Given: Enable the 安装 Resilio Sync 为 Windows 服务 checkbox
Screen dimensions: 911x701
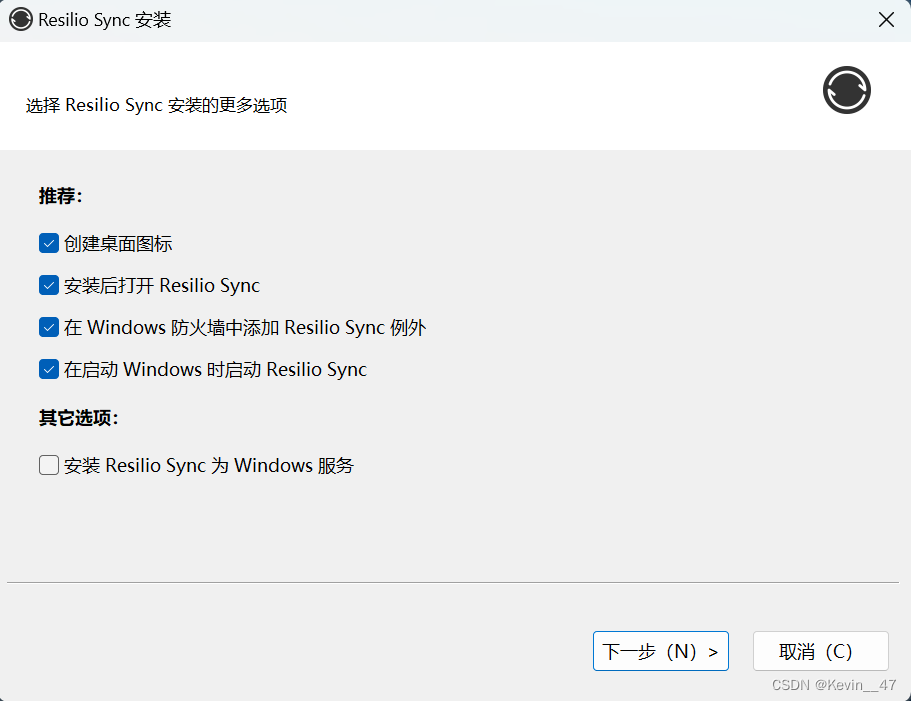Looking at the screenshot, I should click(x=49, y=465).
